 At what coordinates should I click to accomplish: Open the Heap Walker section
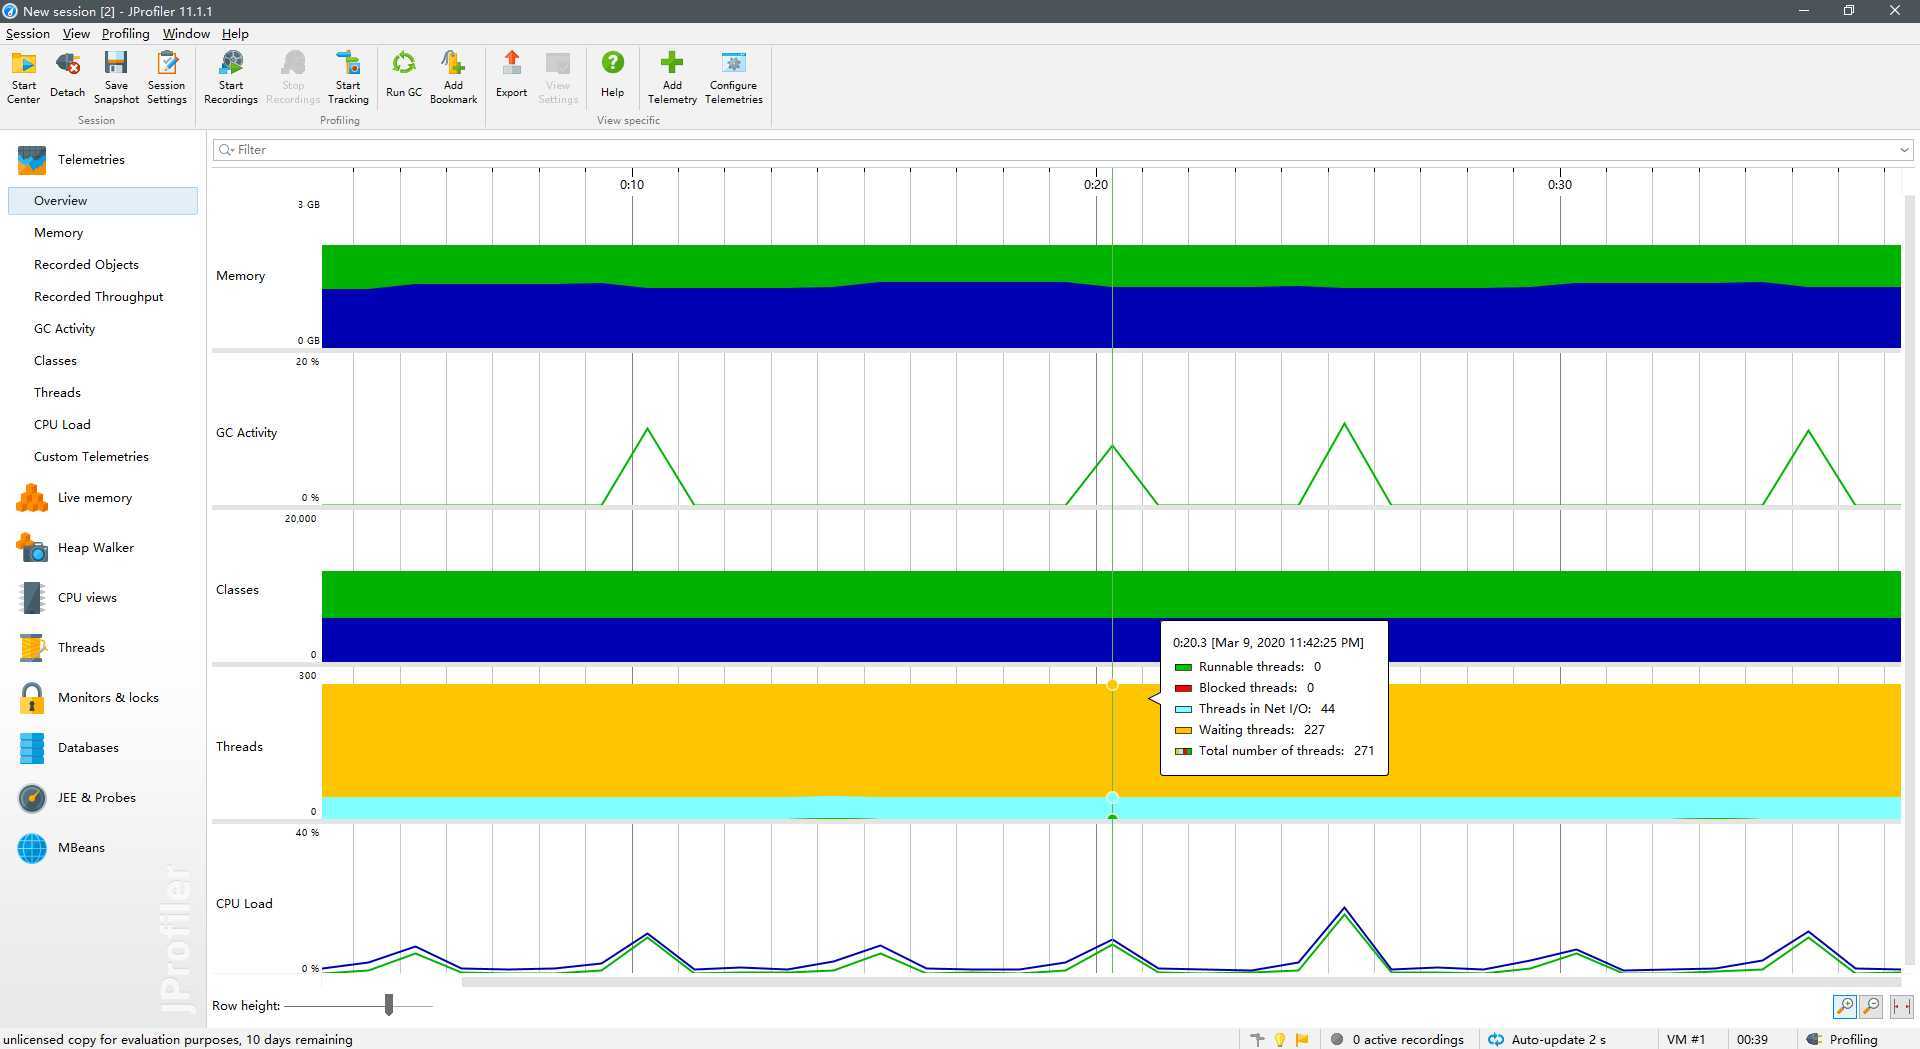click(x=95, y=547)
